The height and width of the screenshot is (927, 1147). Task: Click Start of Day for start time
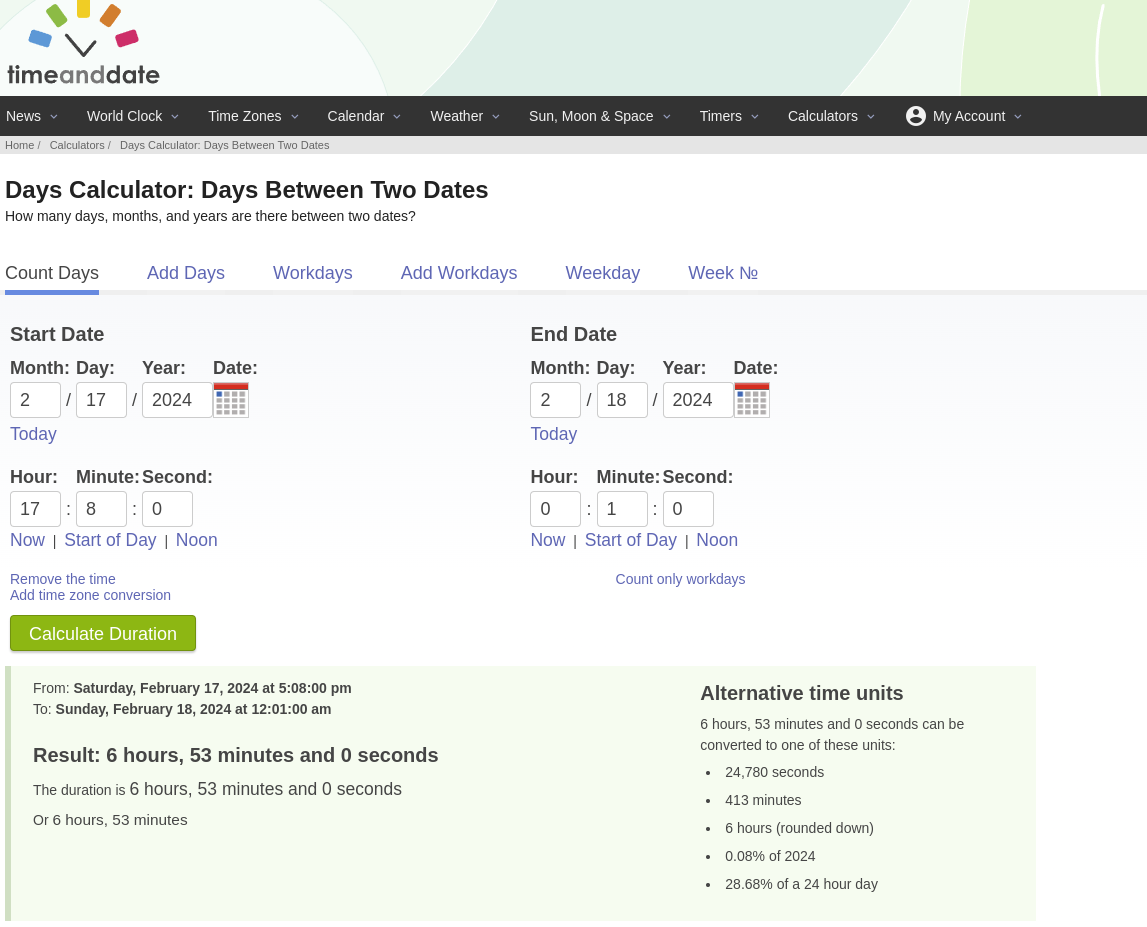[x=110, y=540]
